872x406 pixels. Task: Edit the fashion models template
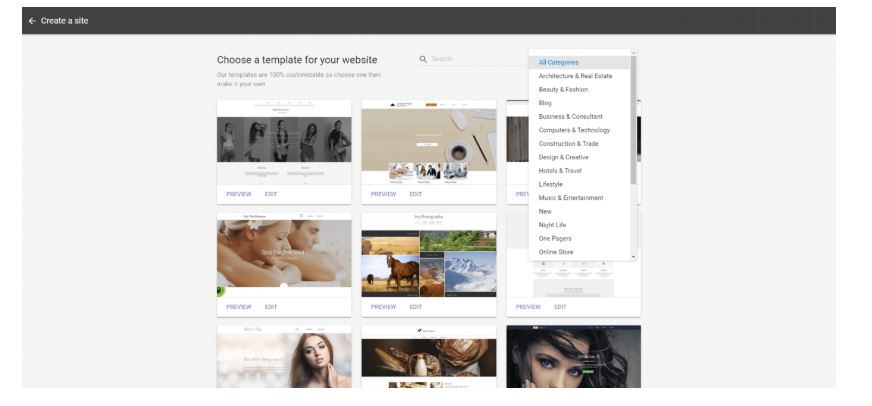tap(271, 194)
